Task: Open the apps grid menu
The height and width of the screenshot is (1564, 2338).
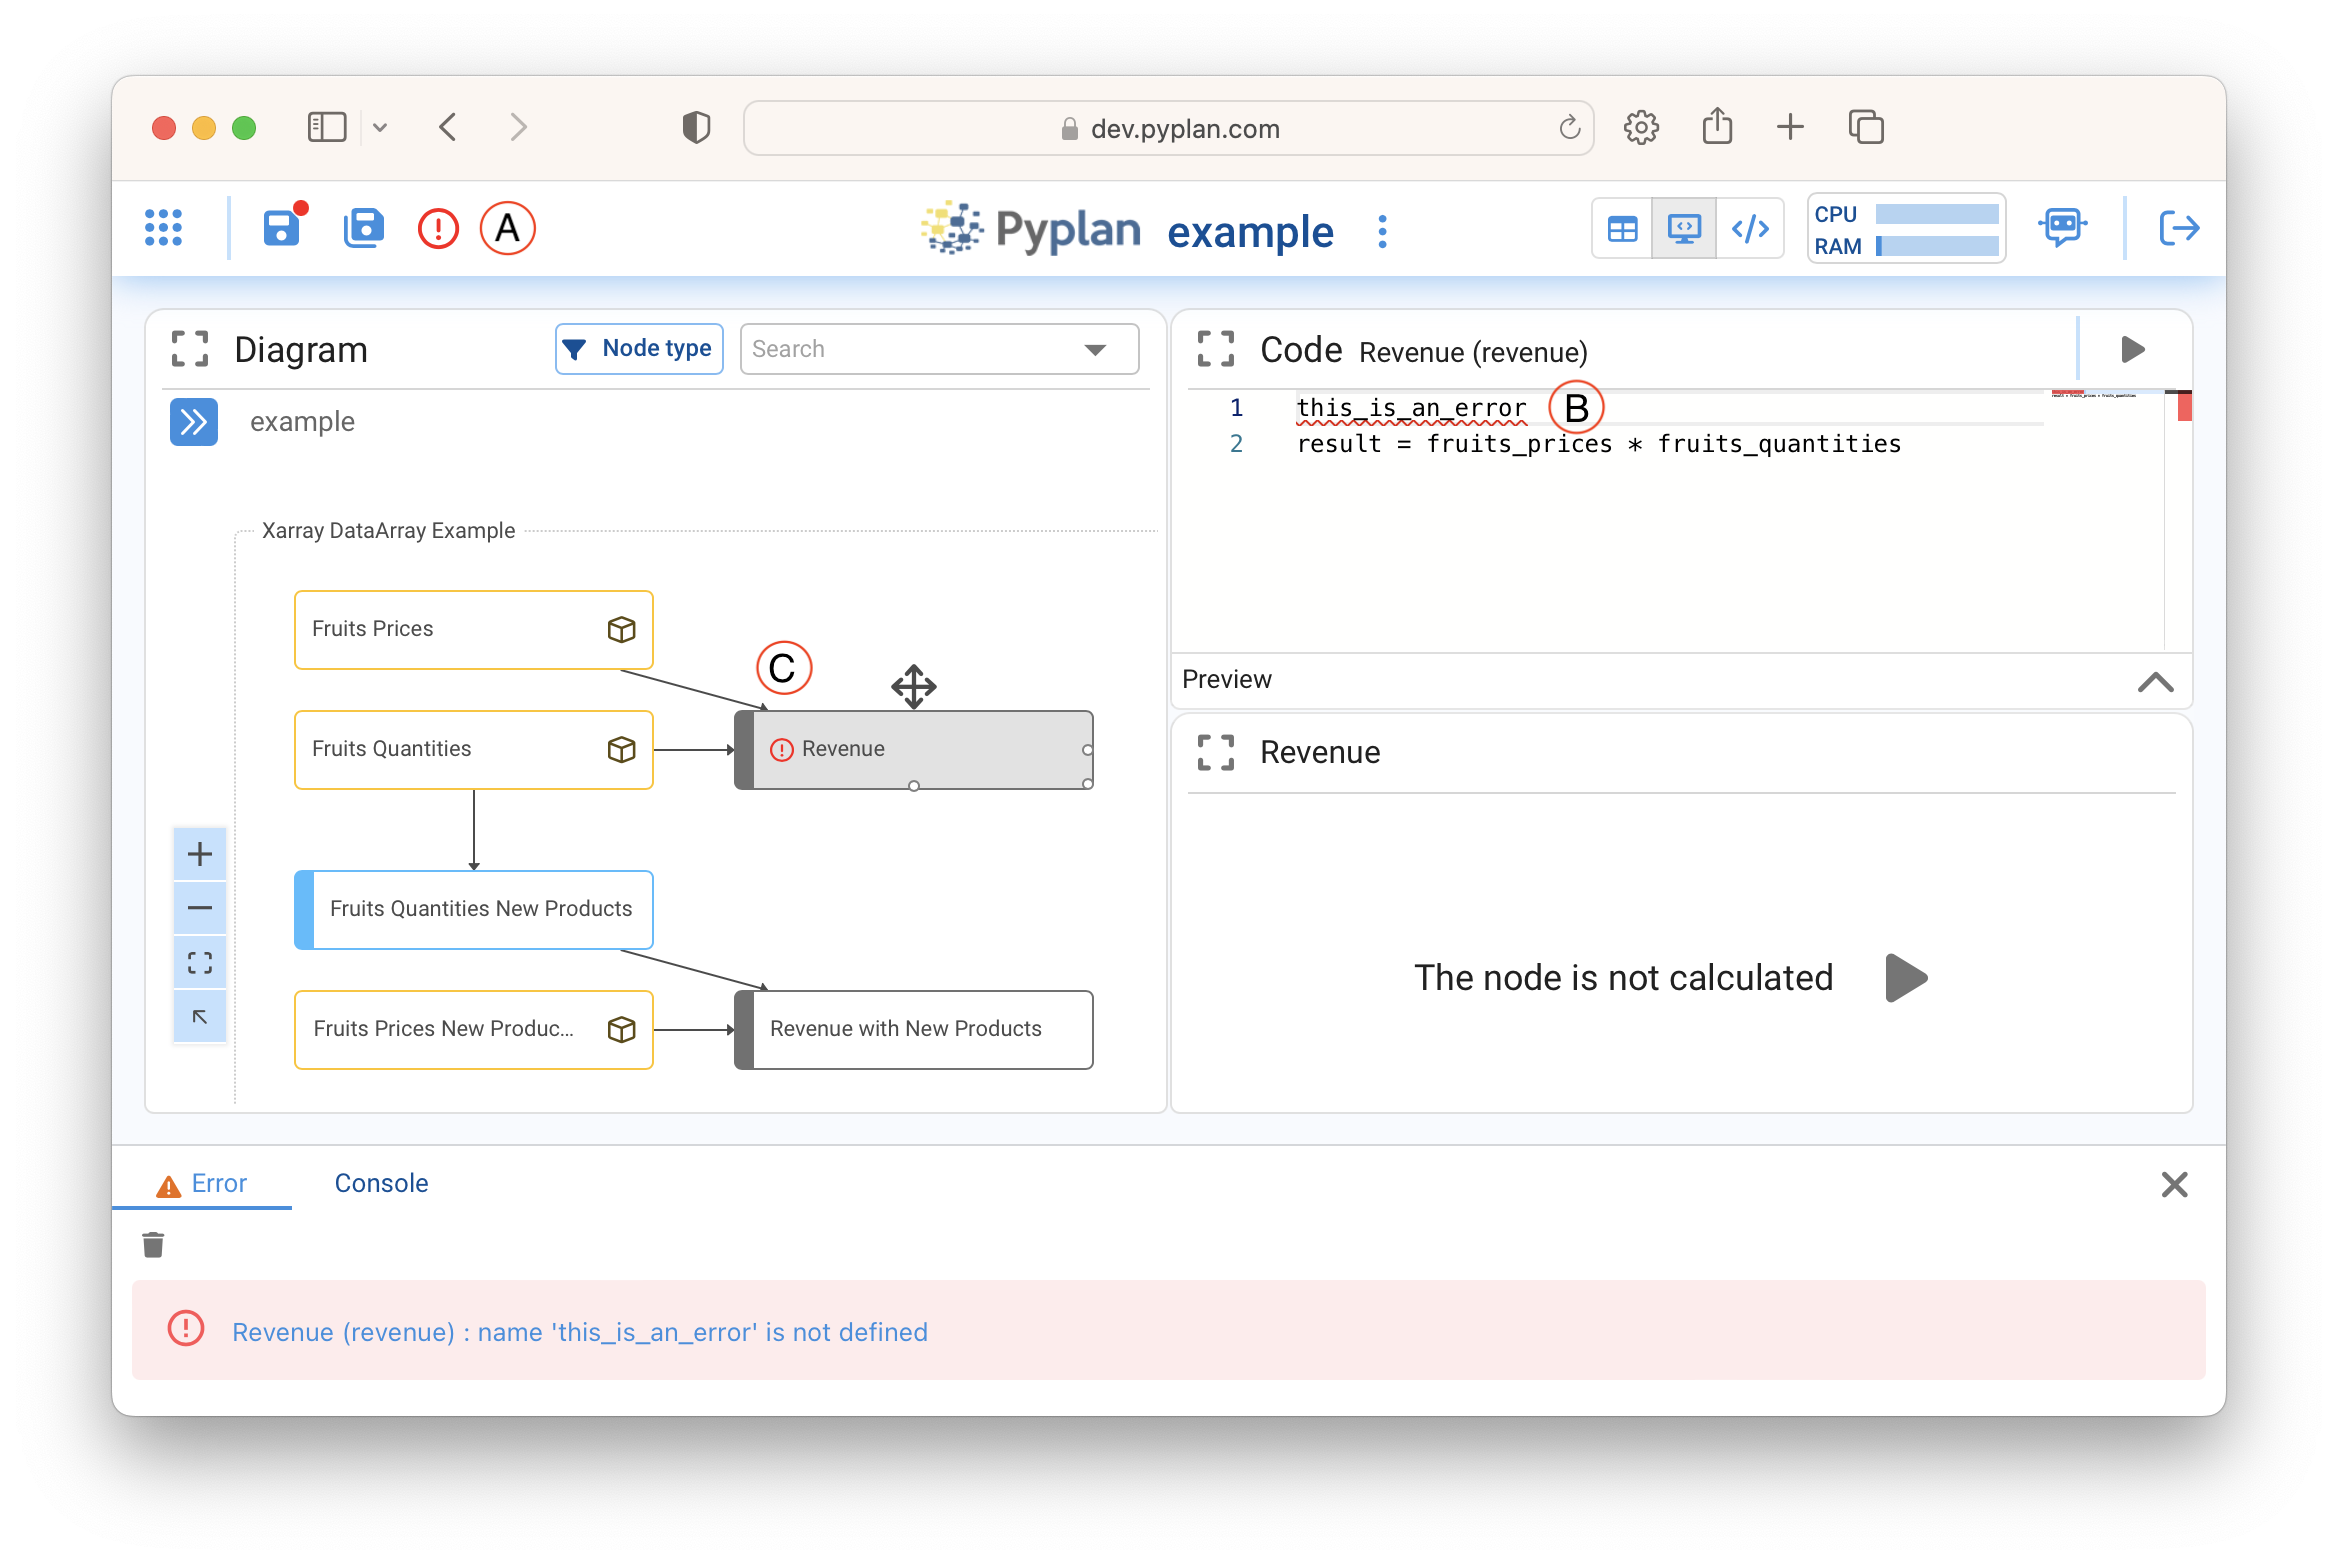Action: (164, 228)
